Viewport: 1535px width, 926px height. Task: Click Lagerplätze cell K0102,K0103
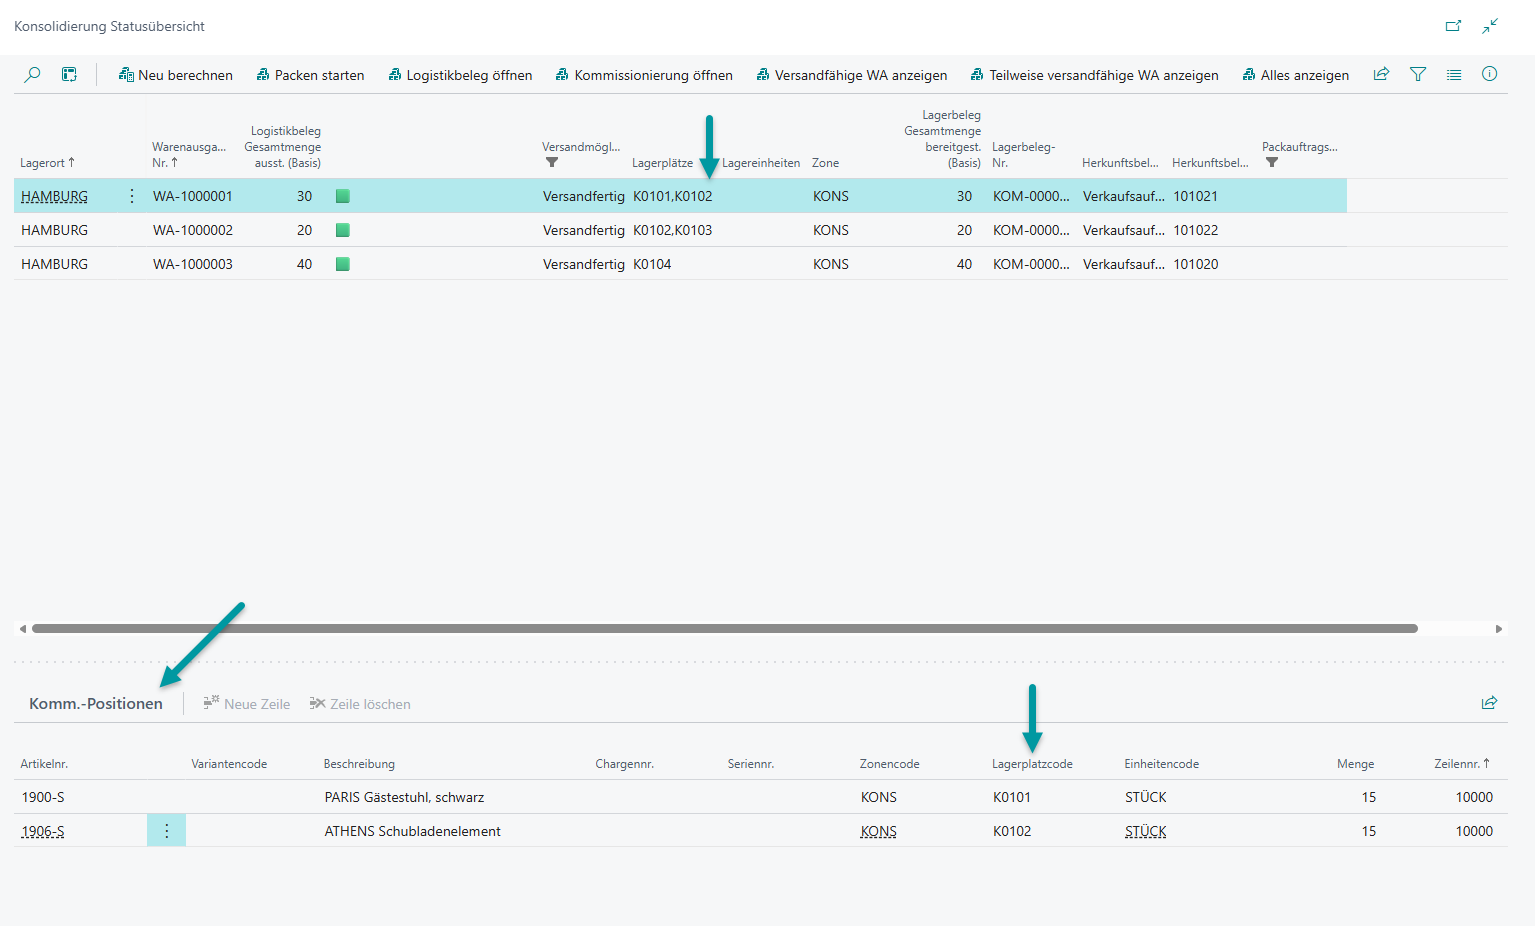(x=673, y=230)
